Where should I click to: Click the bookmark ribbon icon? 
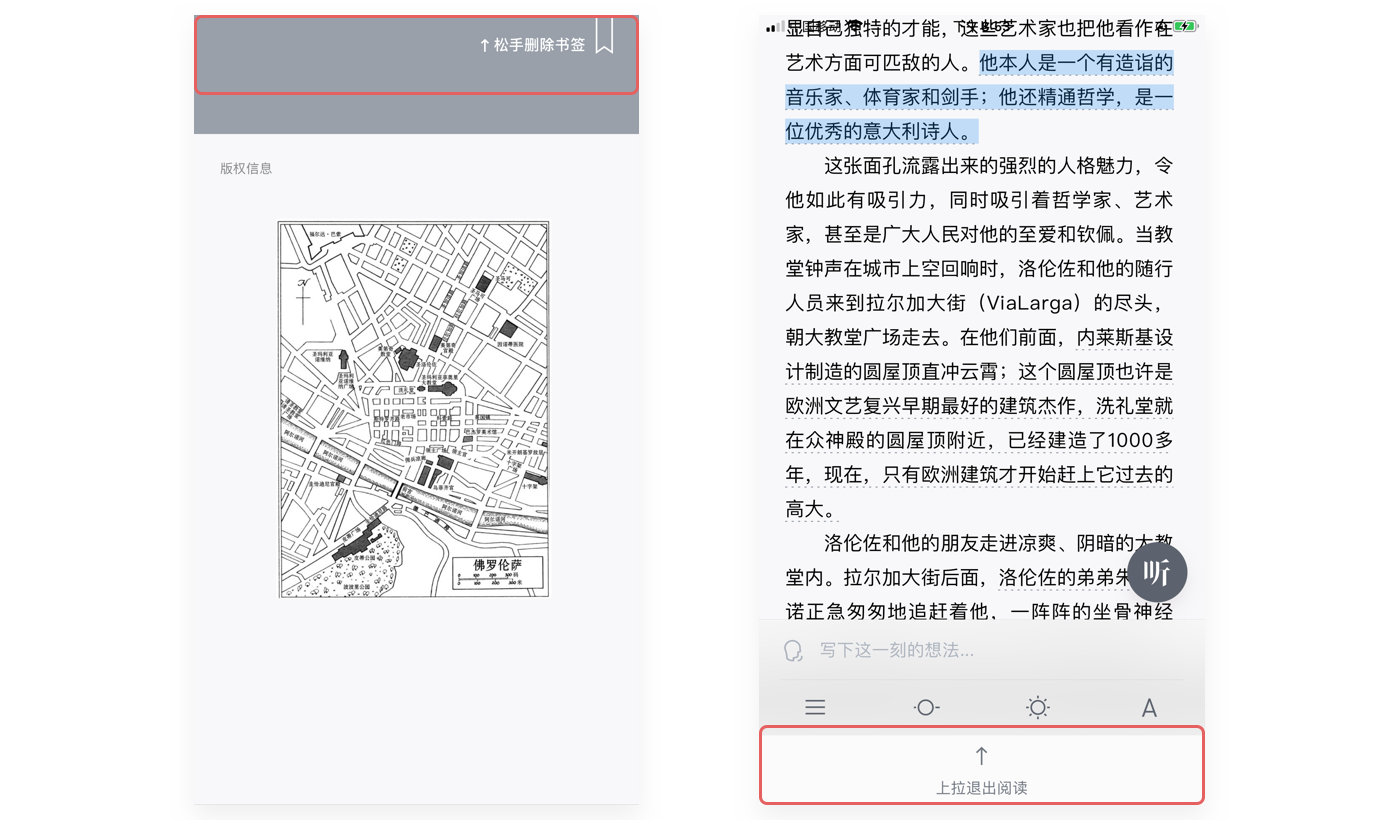(604, 36)
